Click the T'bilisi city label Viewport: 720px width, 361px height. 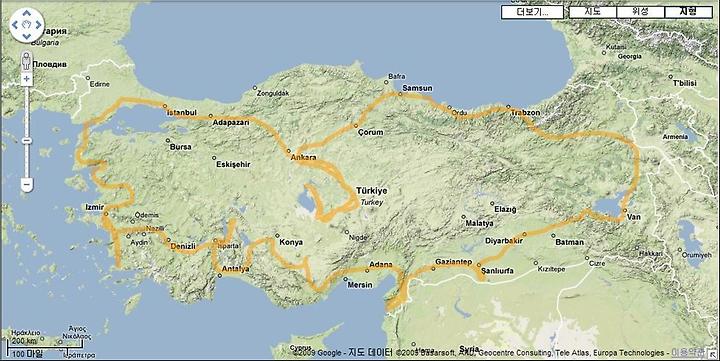tap(685, 83)
